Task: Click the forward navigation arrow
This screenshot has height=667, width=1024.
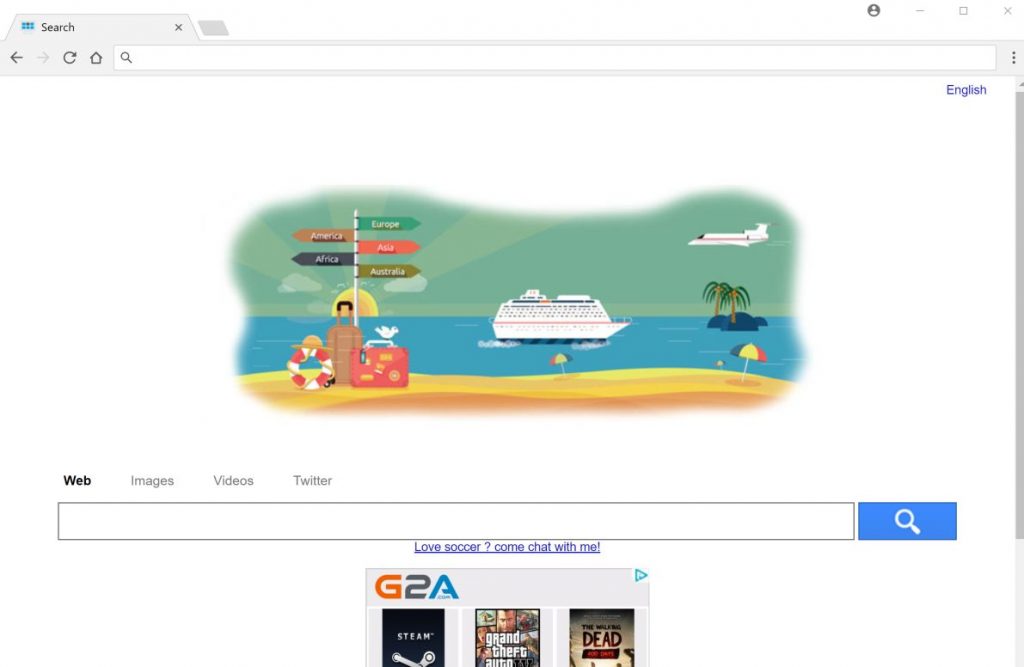Action: point(43,57)
